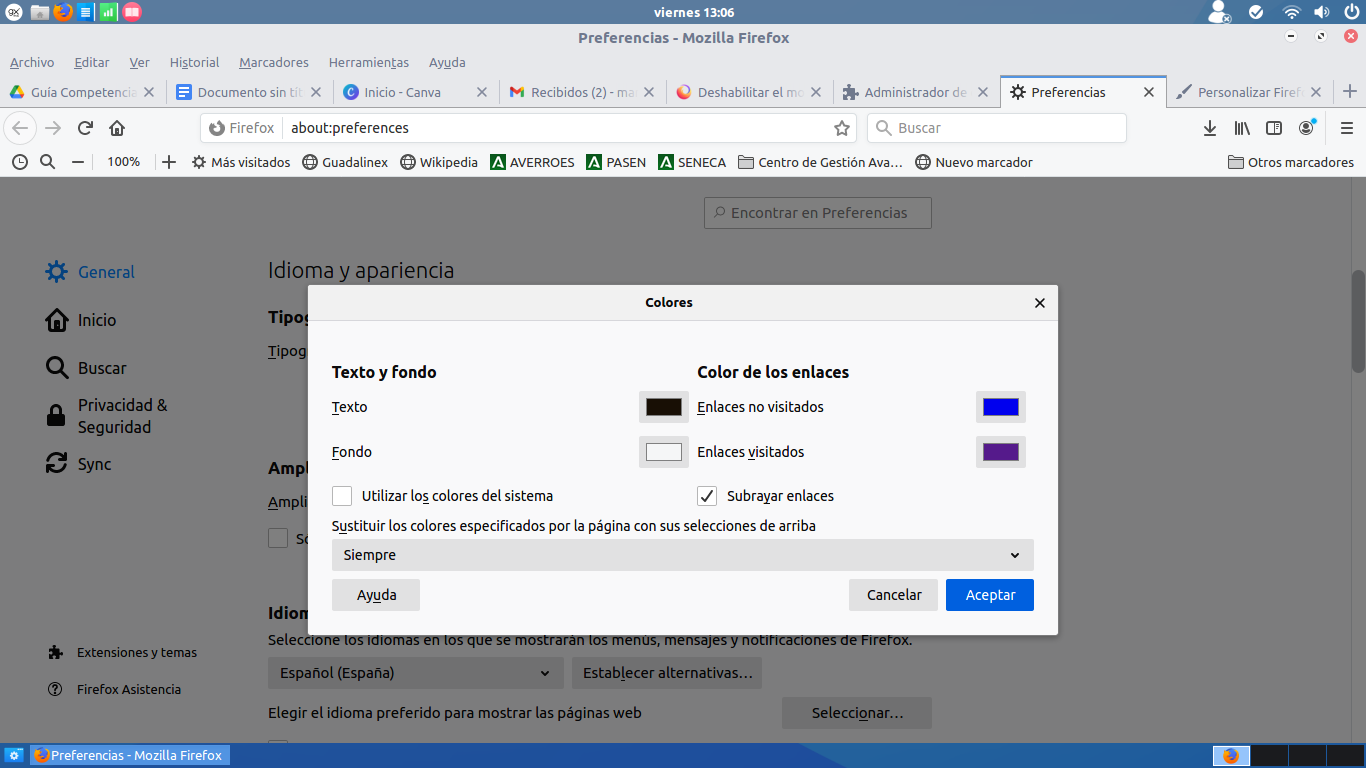Expand the Siempre override dropdown
This screenshot has height=768, width=1366.
[682, 555]
